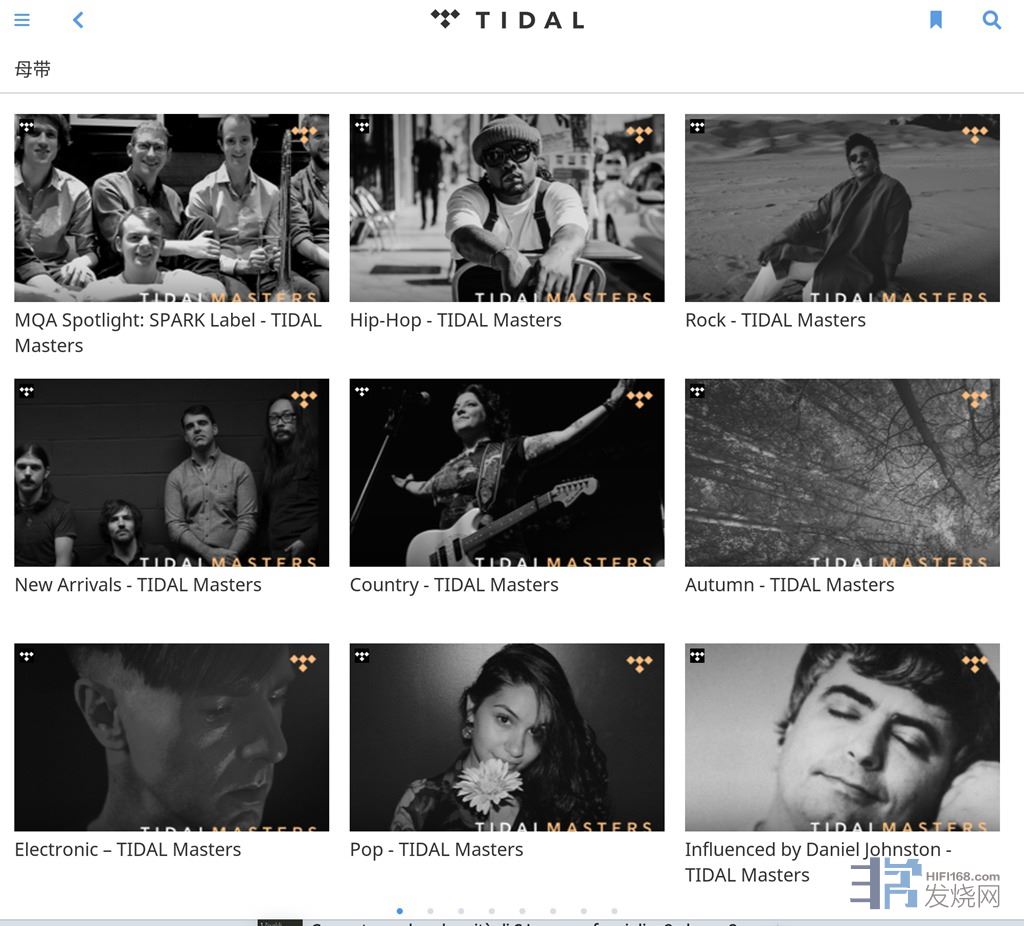Select the Autumn playlist cover image
This screenshot has height=926, width=1024.
(x=842, y=472)
